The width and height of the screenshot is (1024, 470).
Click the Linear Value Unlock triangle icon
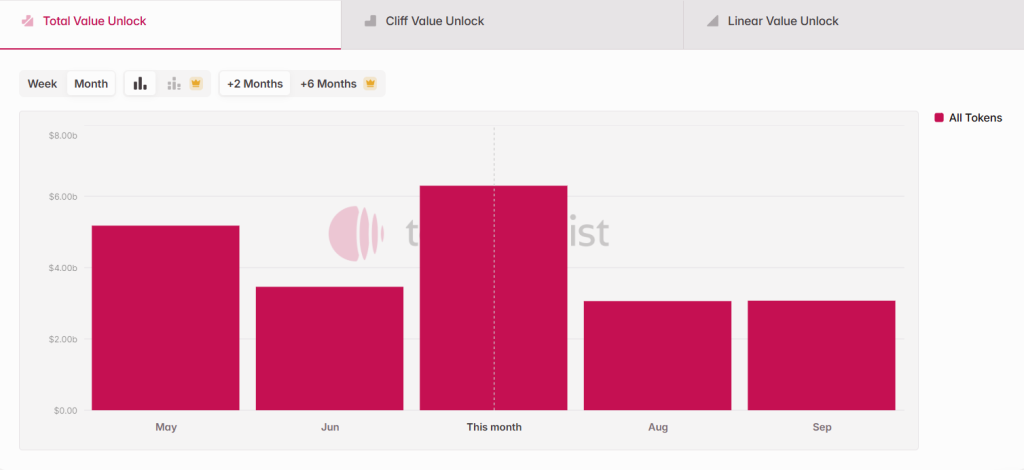tap(712, 21)
